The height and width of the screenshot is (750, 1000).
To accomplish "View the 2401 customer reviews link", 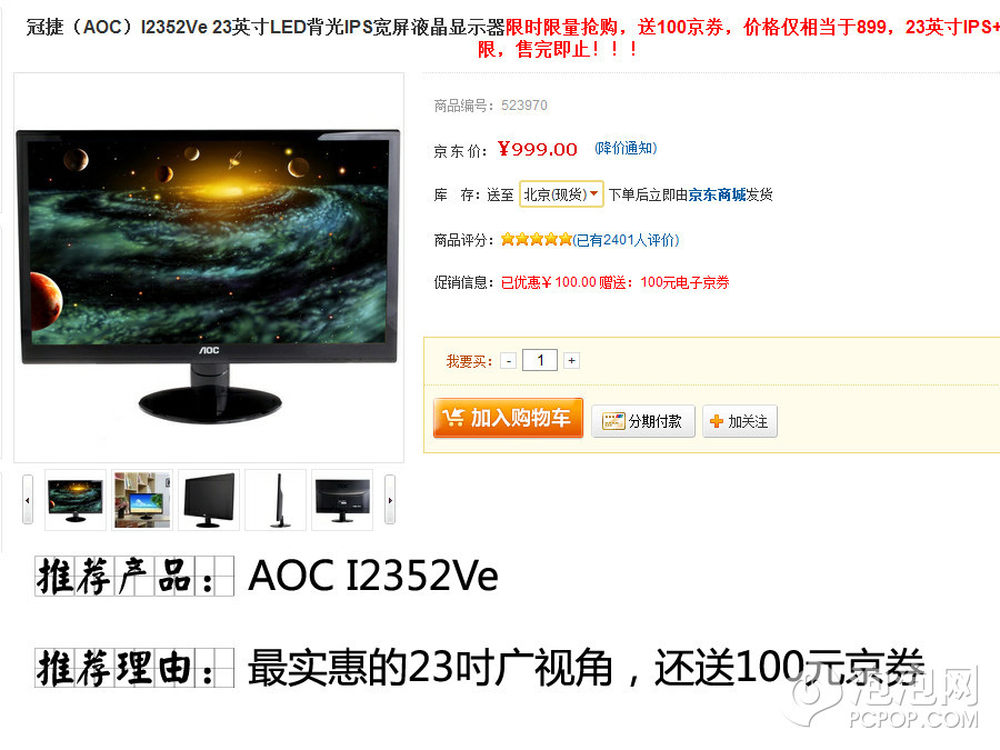I will click(626, 240).
